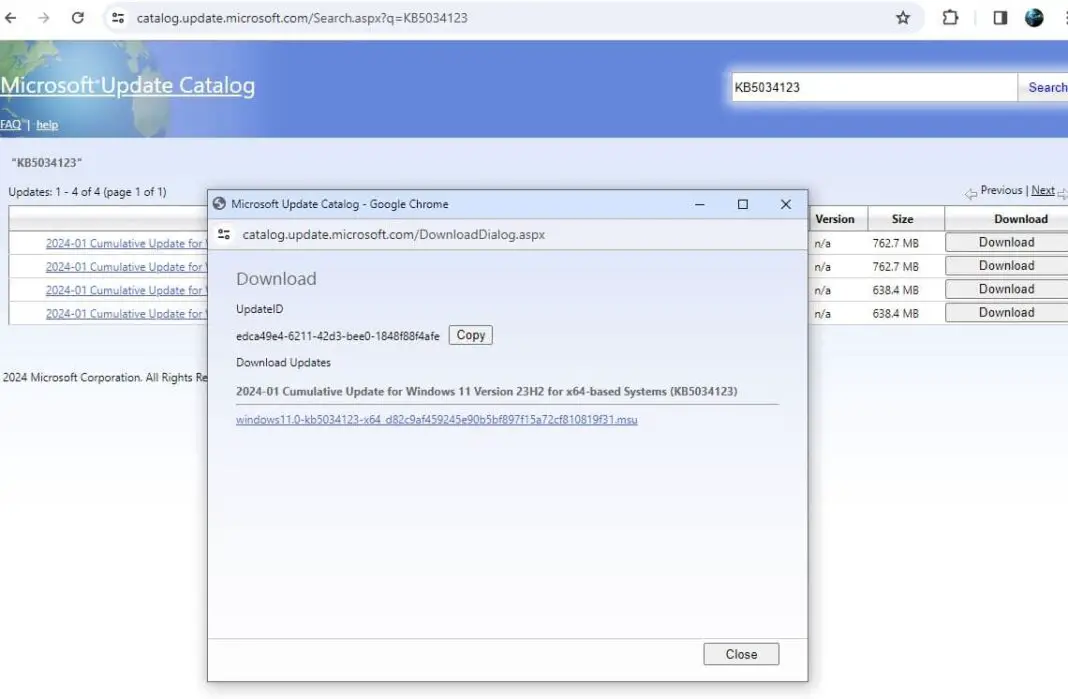Screen dimensions: 1068x699
Task: Click the site info icon in the download dialog
Action: click(x=226, y=234)
